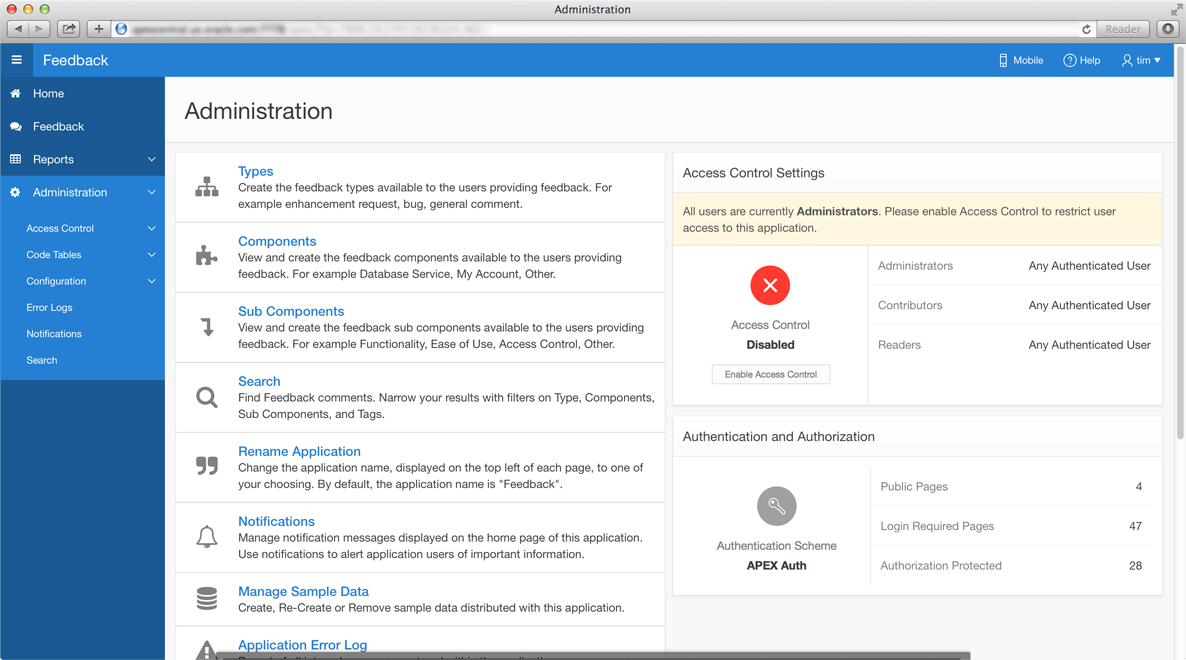
Task: Click the Search magnifying glass icon
Action: pos(207,398)
